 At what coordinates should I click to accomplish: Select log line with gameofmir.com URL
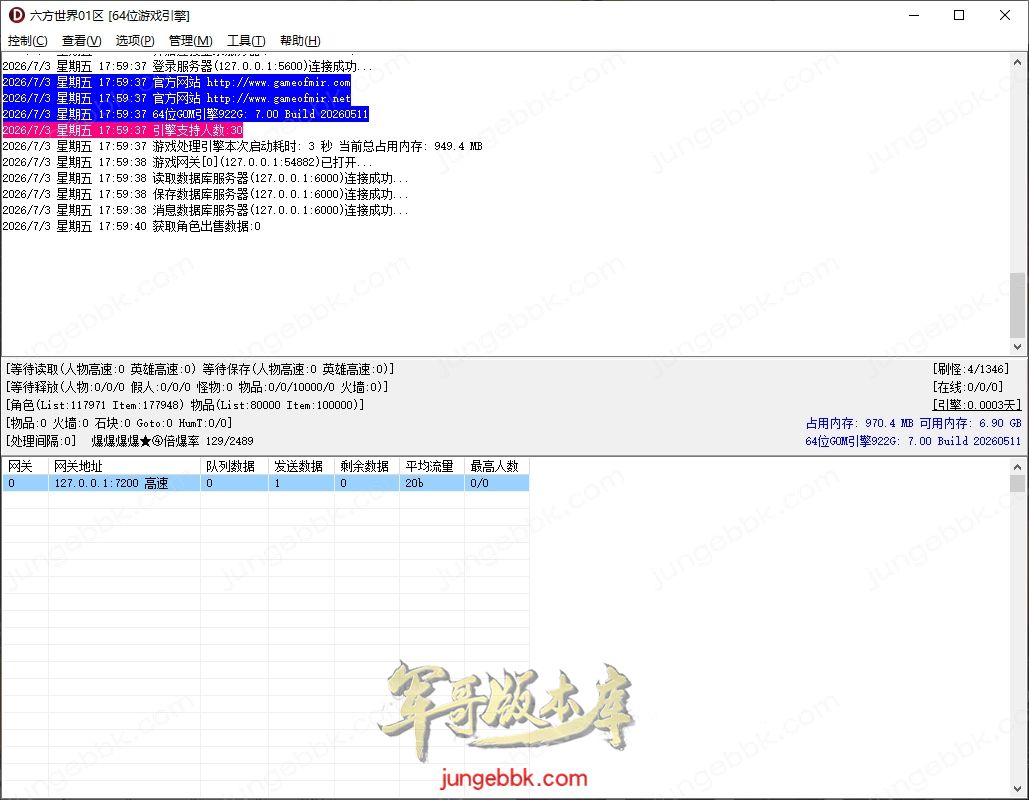[x=177, y=82]
